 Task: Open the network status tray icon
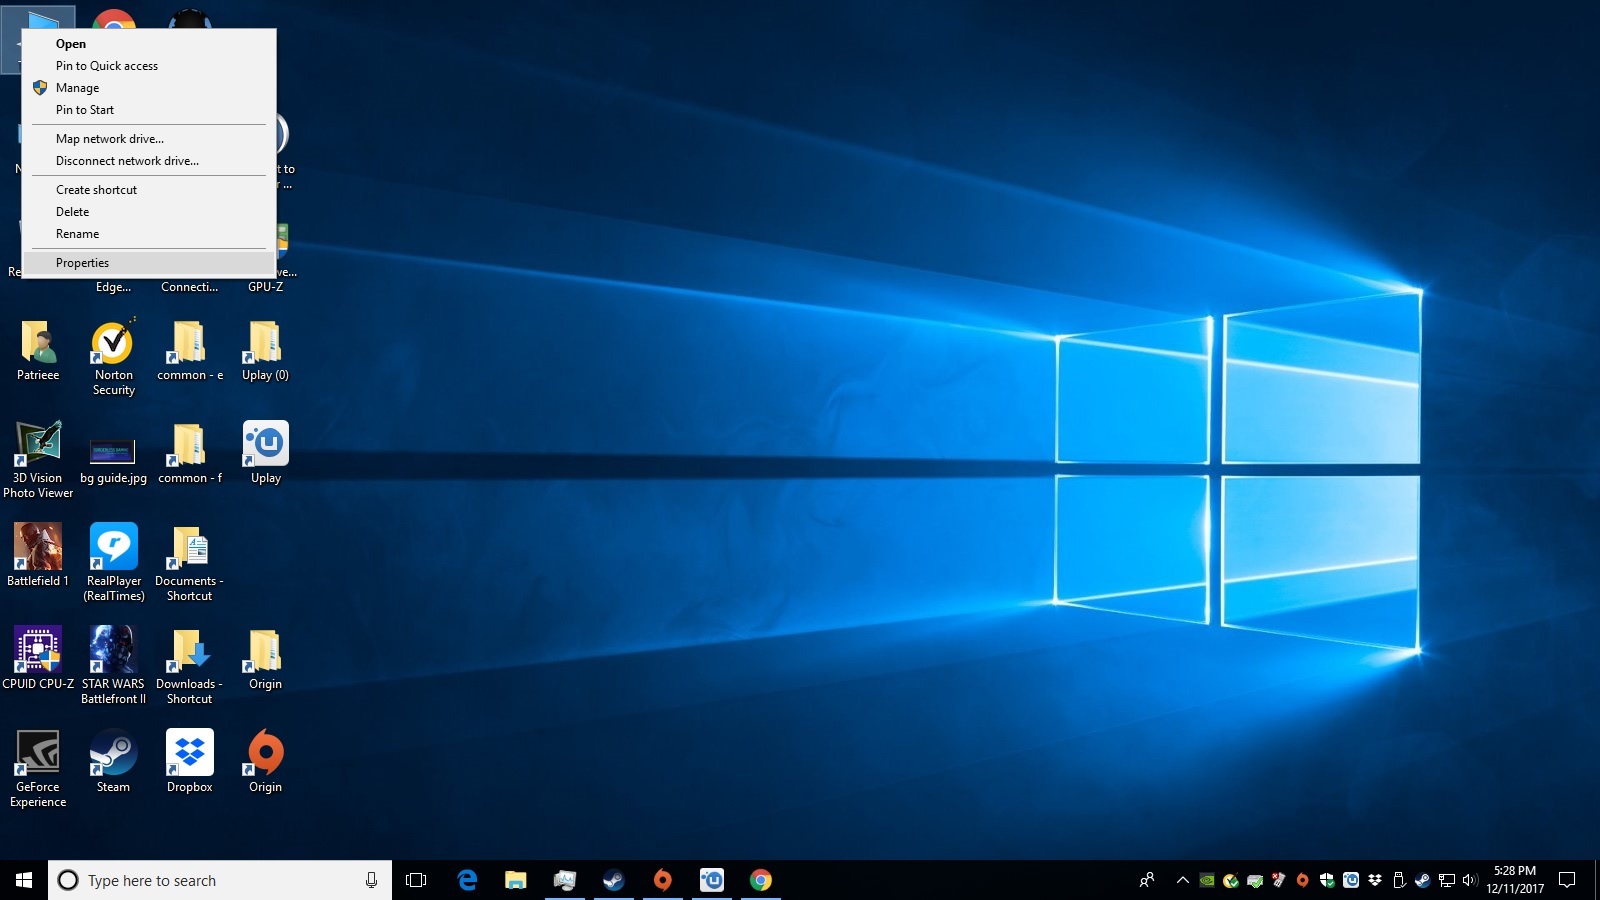tap(1446, 880)
